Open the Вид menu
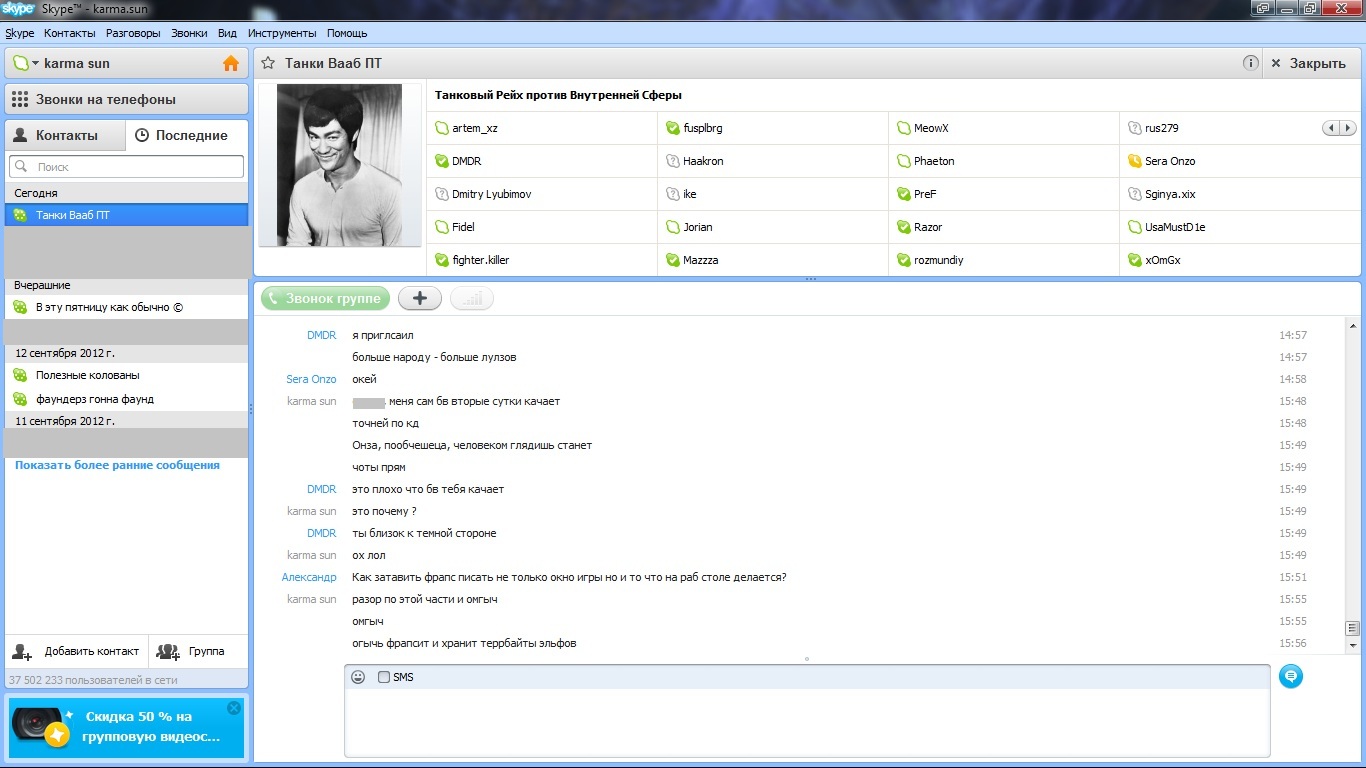 coord(227,33)
